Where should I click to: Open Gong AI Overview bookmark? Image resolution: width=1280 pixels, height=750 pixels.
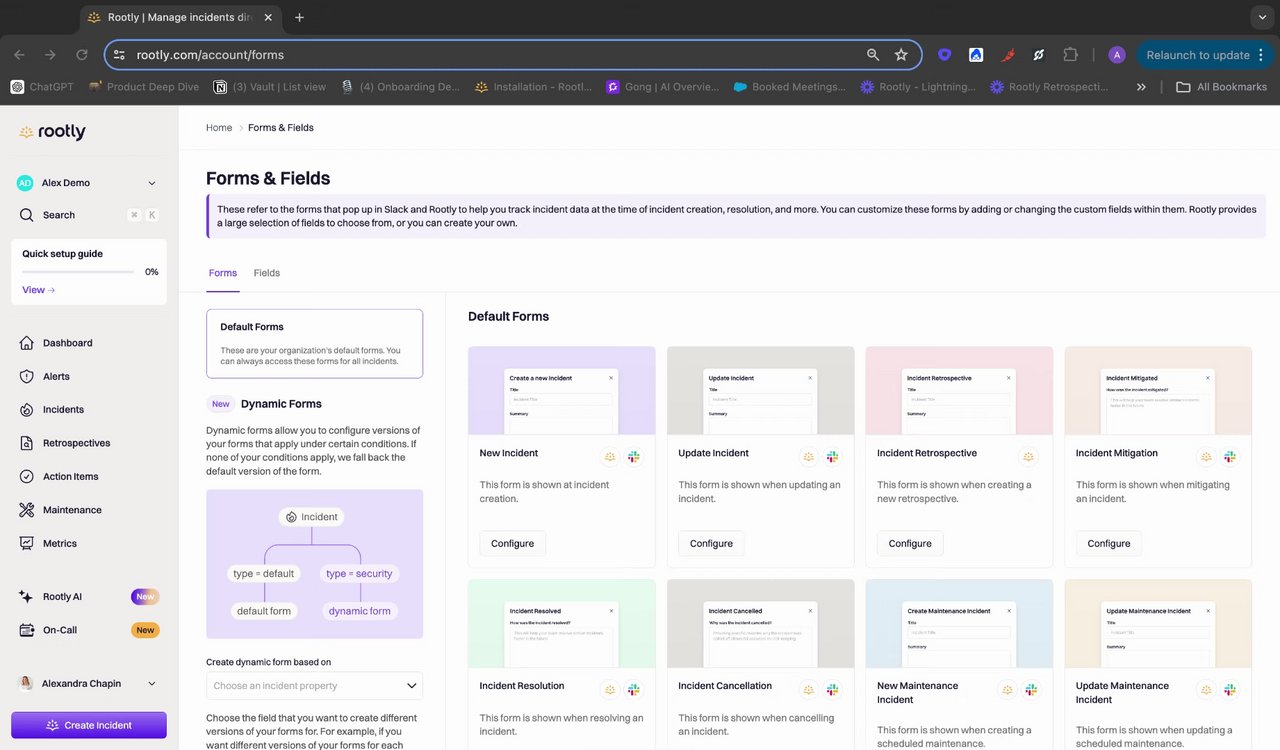click(663, 87)
